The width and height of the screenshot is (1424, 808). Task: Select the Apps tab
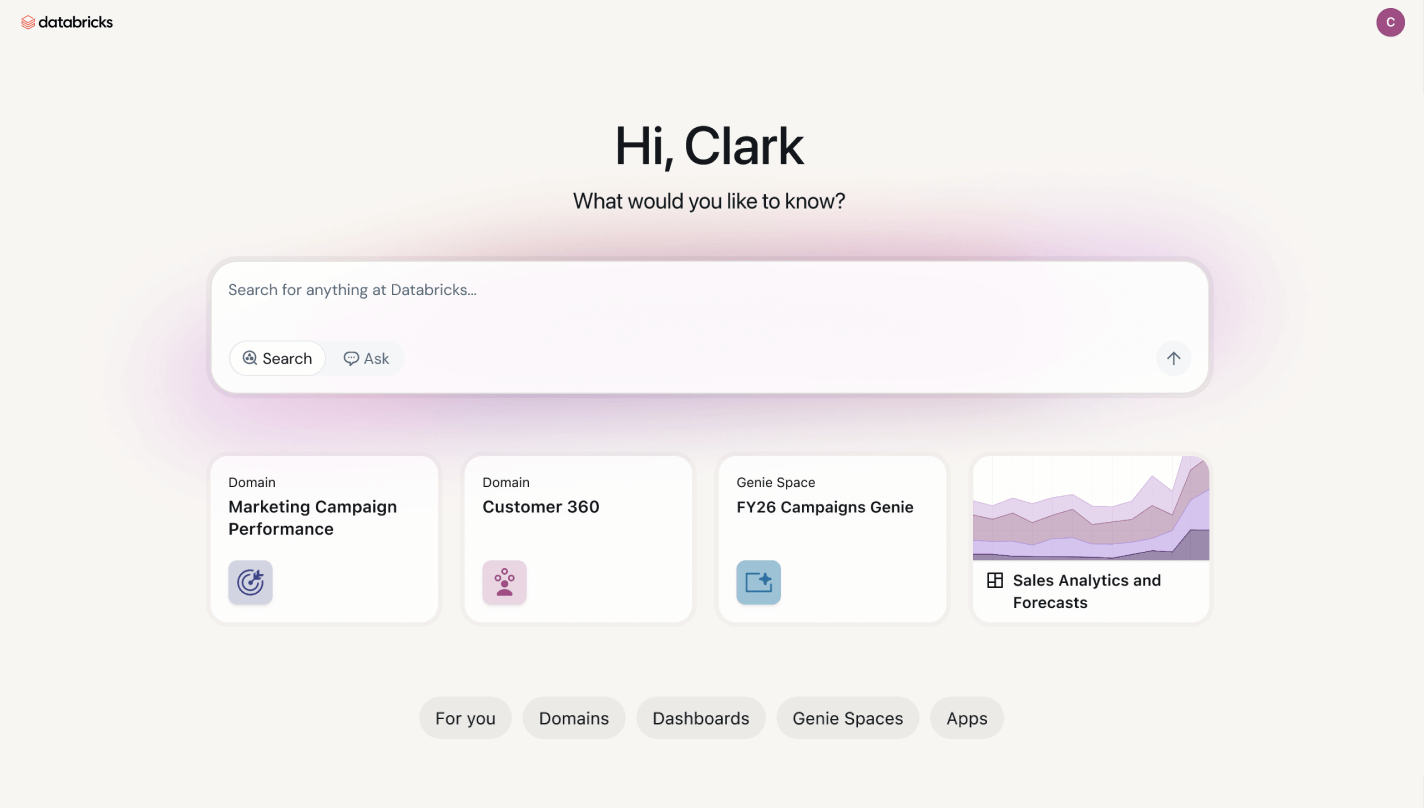[x=967, y=718]
